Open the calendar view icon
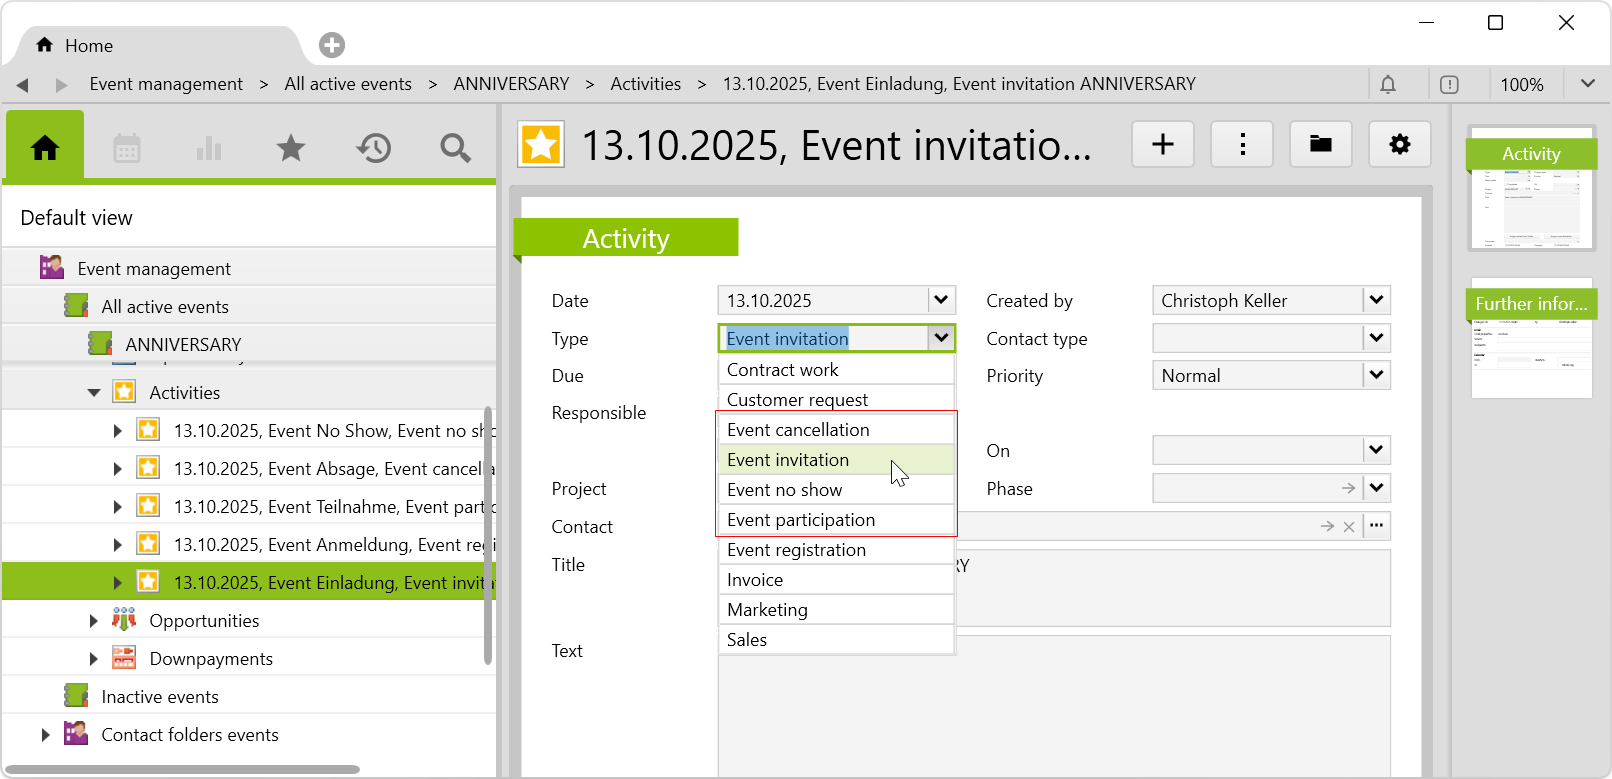Viewport: 1612px width, 779px height. pyautogui.click(x=127, y=149)
